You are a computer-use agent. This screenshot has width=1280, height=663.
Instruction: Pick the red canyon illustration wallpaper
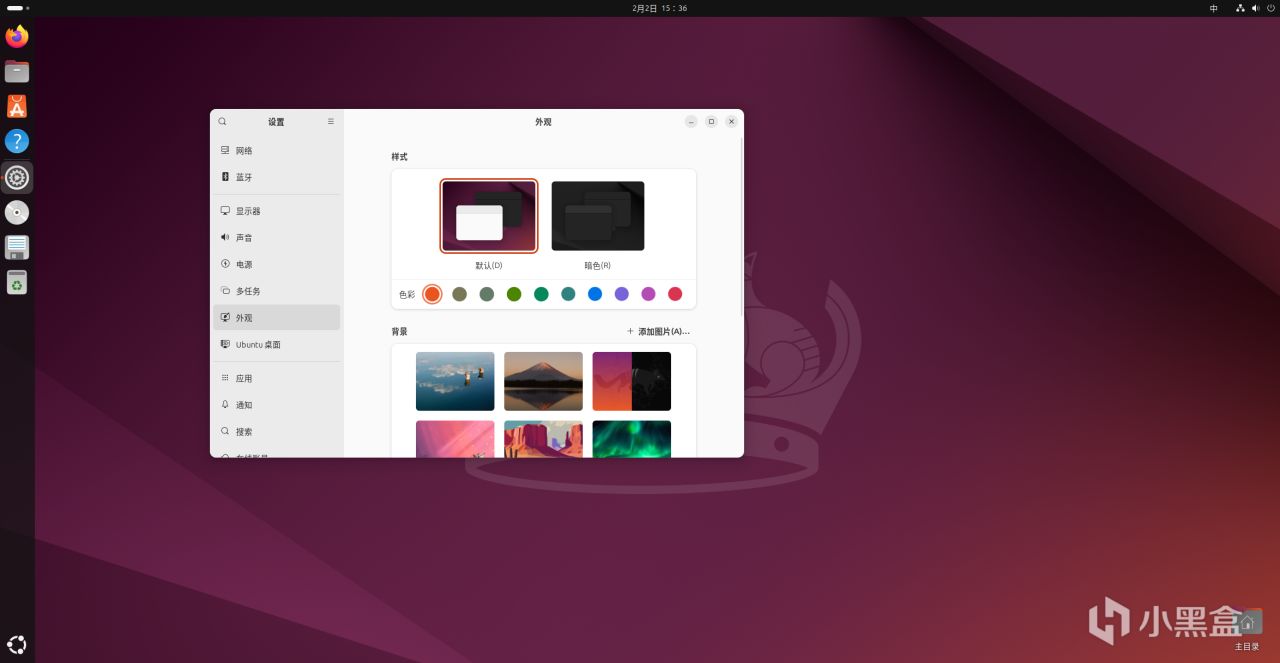coord(543,439)
